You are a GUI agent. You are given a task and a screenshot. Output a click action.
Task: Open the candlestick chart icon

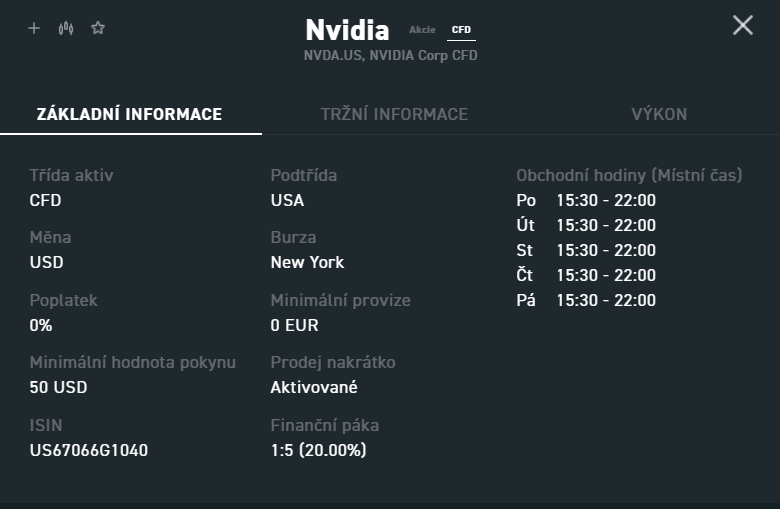pos(66,28)
